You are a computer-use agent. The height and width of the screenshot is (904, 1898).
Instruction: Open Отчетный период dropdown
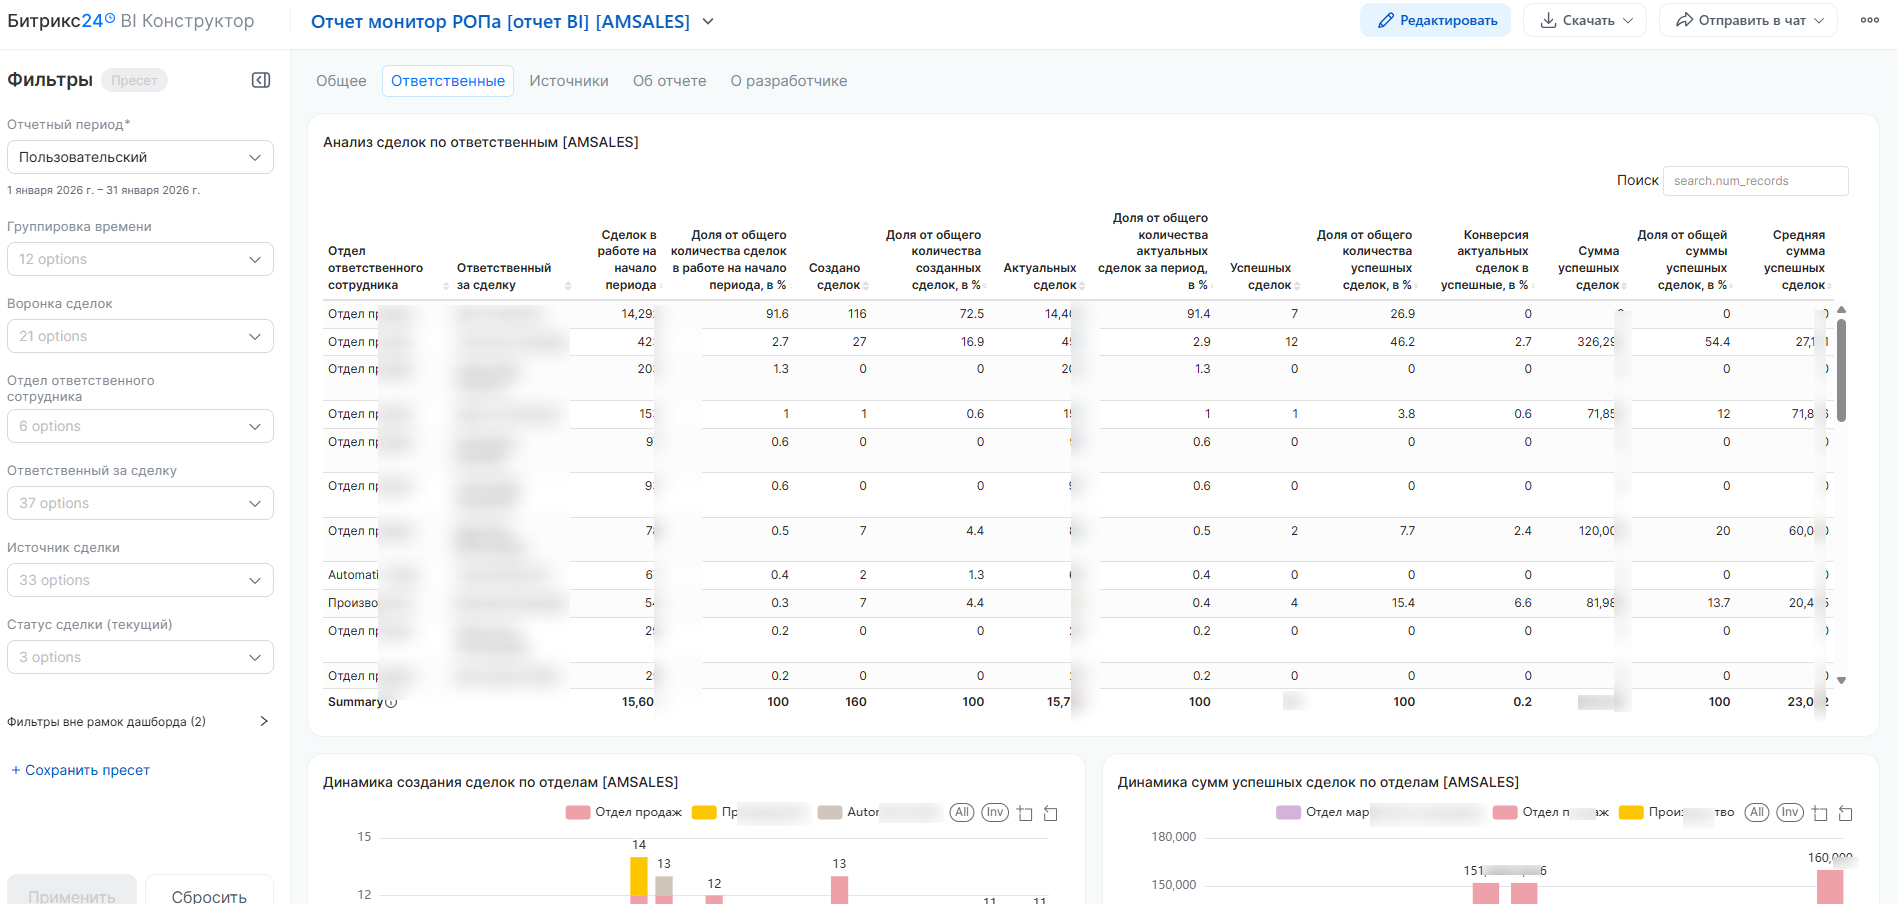[x=140, y=157]
